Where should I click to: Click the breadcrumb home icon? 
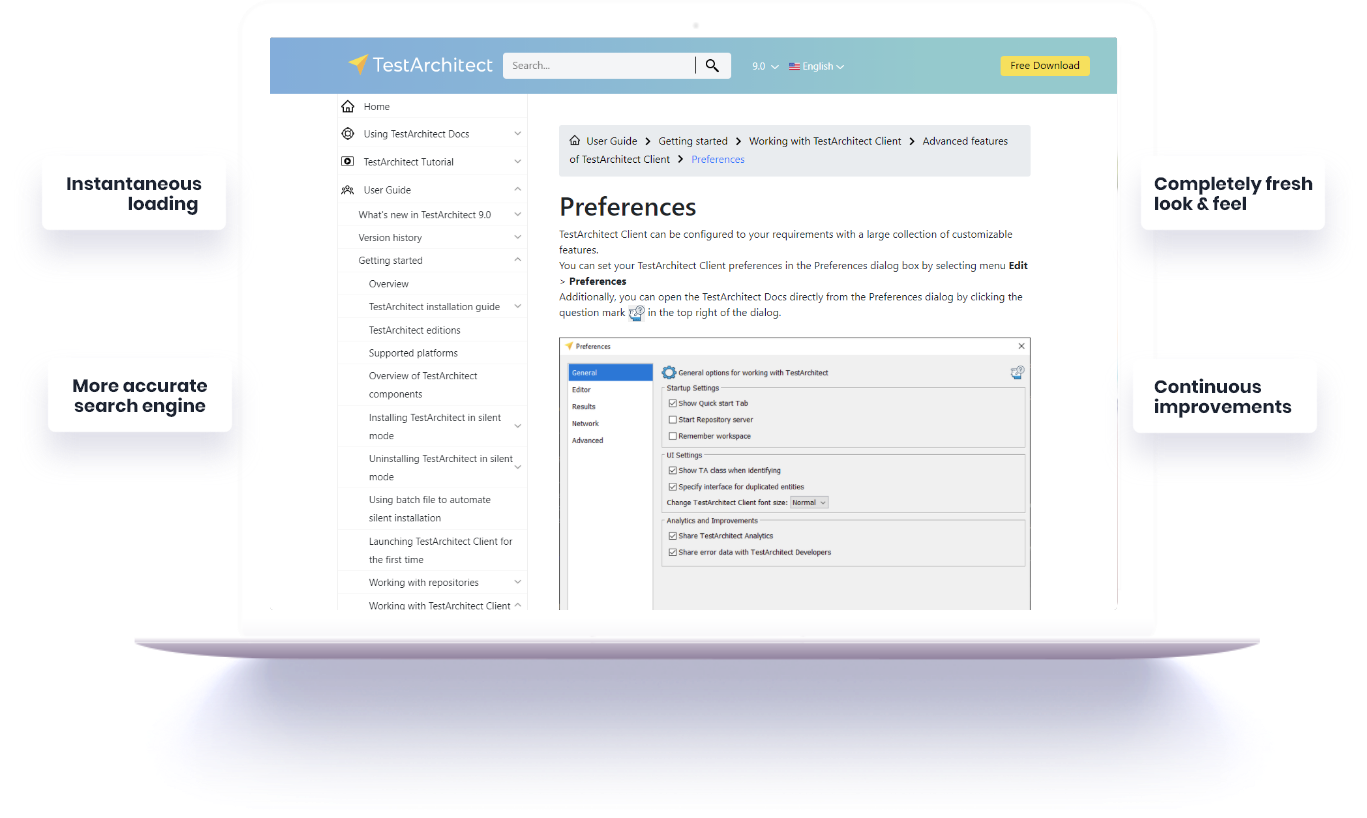(x=575, y=141)
